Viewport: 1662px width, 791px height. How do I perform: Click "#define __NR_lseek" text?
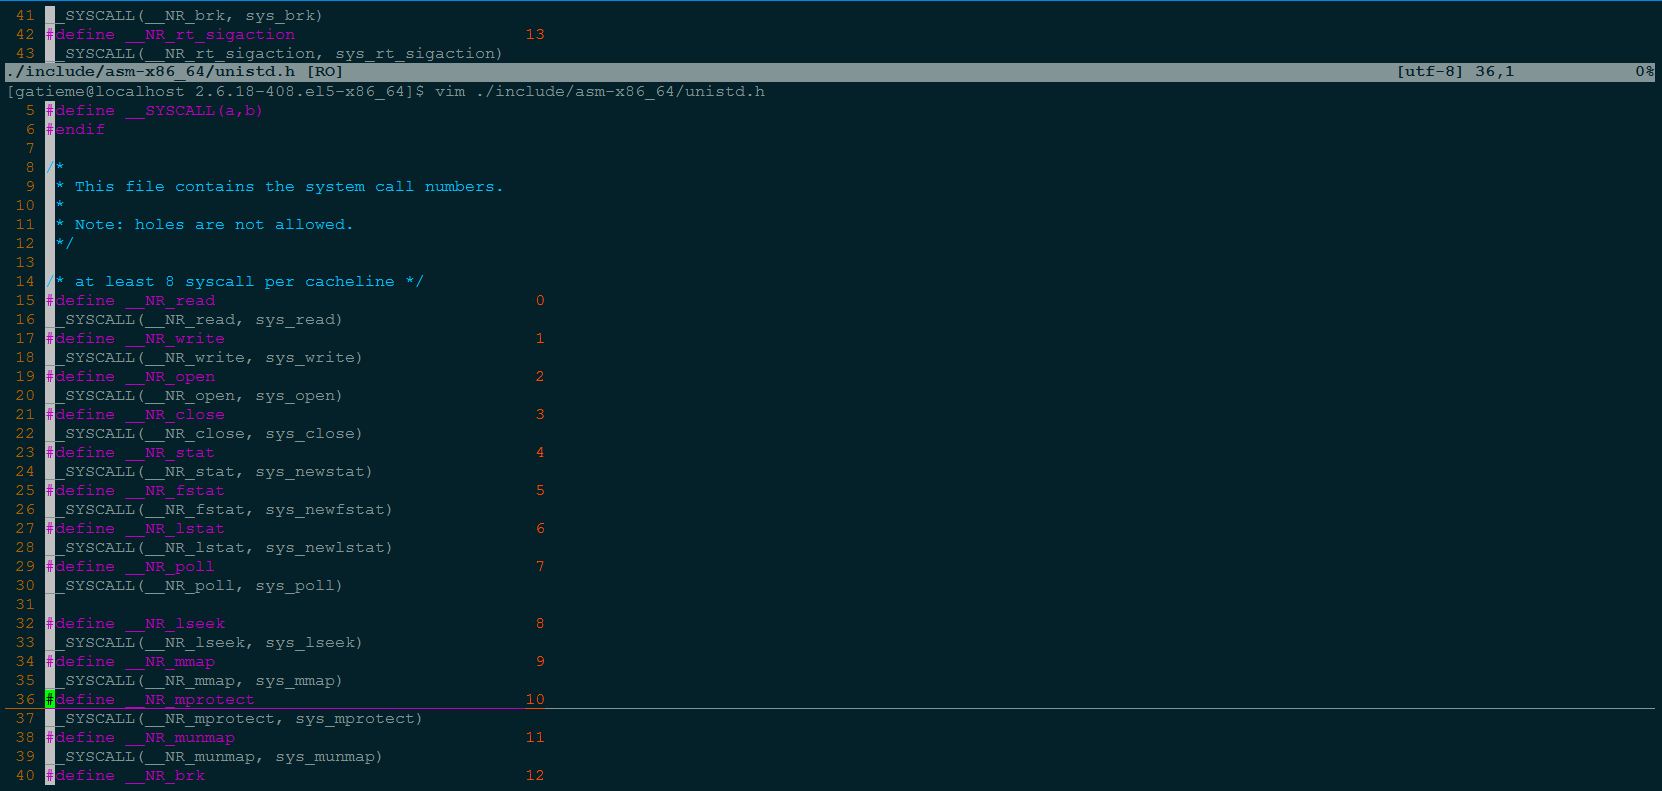(x=135, y=623)
